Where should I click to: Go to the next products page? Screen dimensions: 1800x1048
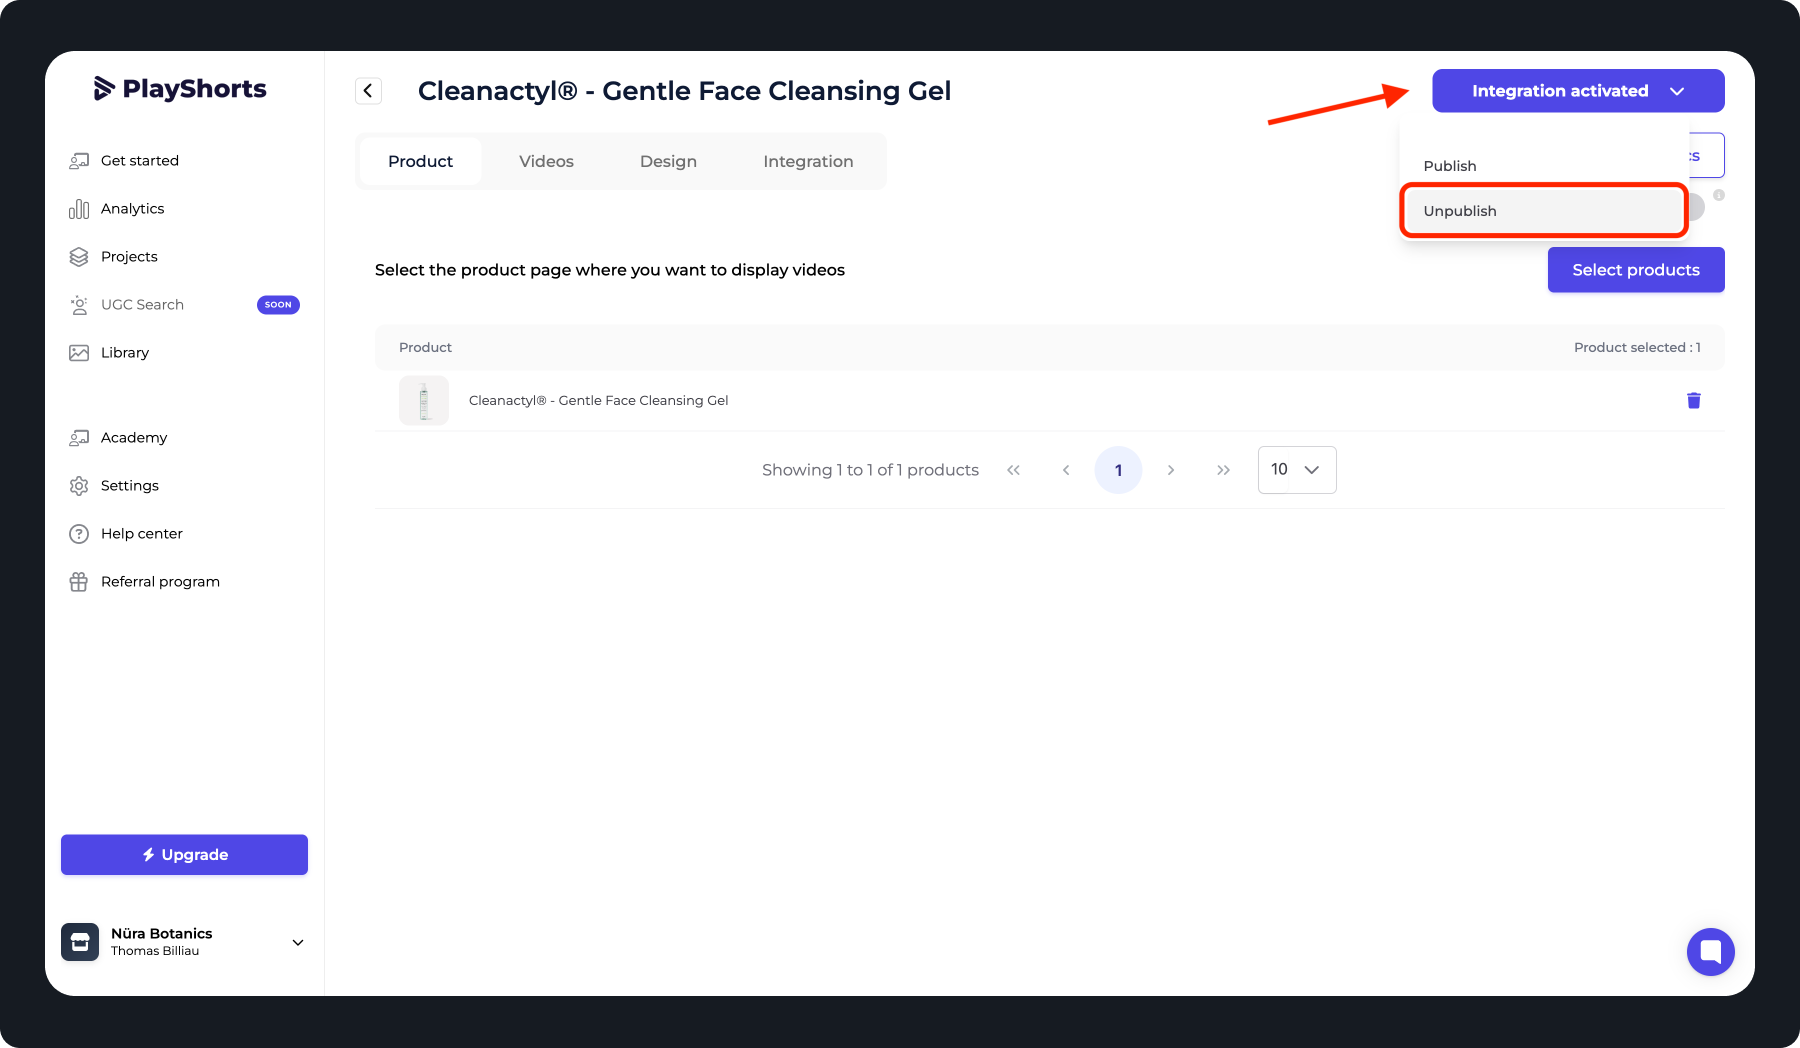[1171, 470]
